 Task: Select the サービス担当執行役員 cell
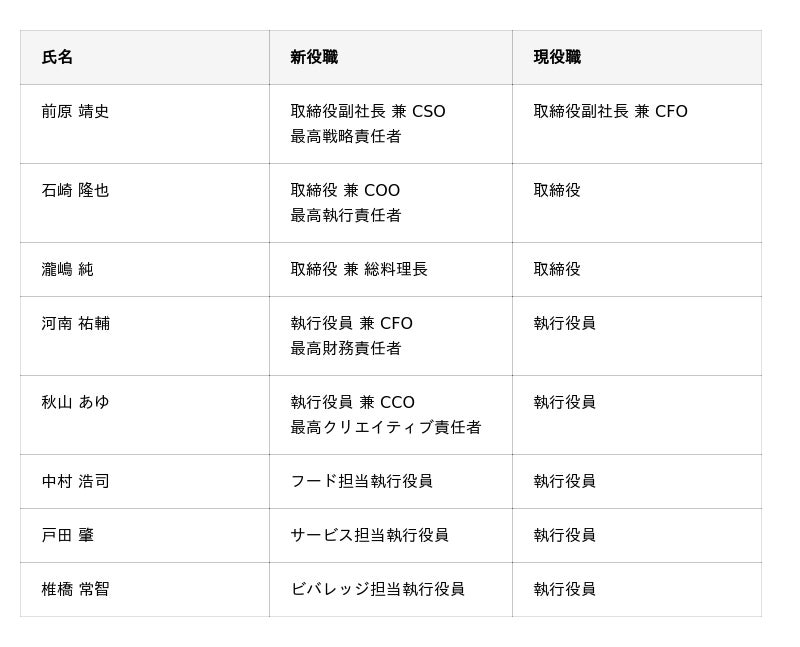[x=369, y=536]
